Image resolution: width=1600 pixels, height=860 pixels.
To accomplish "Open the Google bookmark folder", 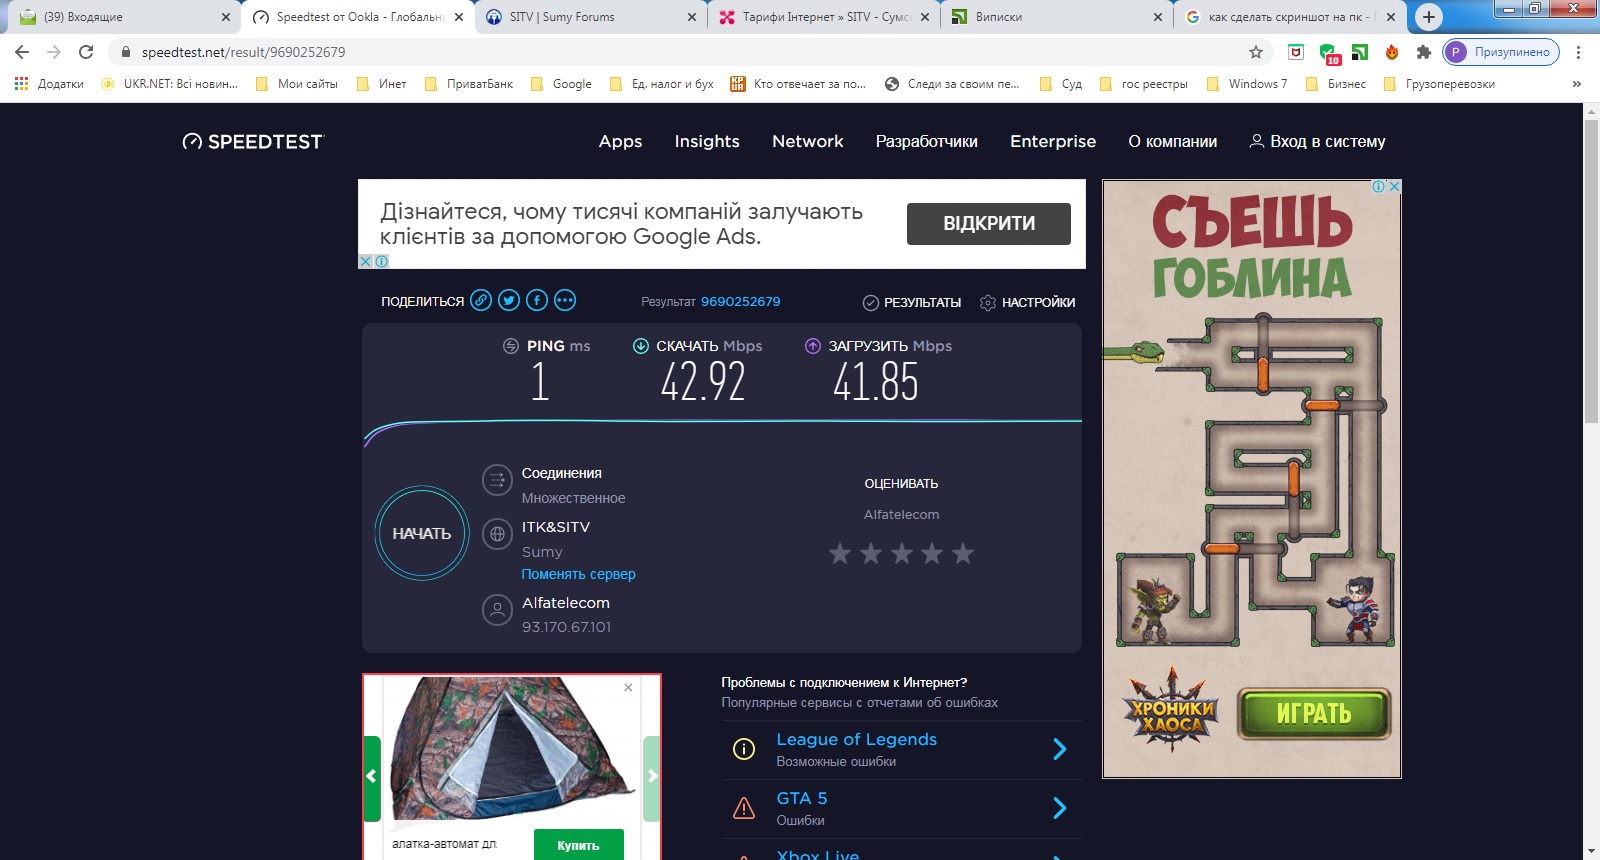I will 561,84.
